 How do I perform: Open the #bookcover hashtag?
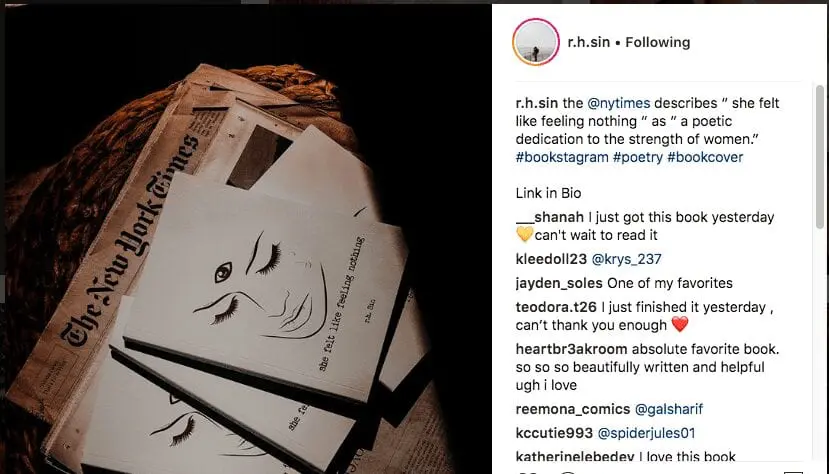[705, 157]
